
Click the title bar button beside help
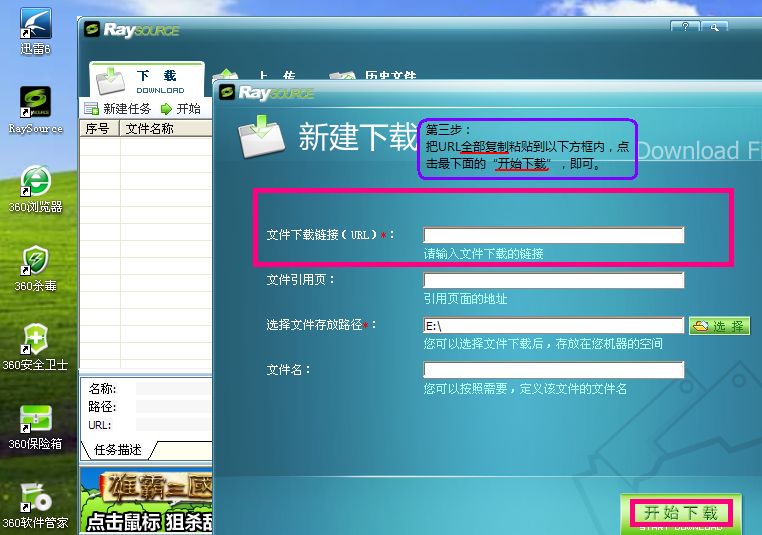[714, 27]
